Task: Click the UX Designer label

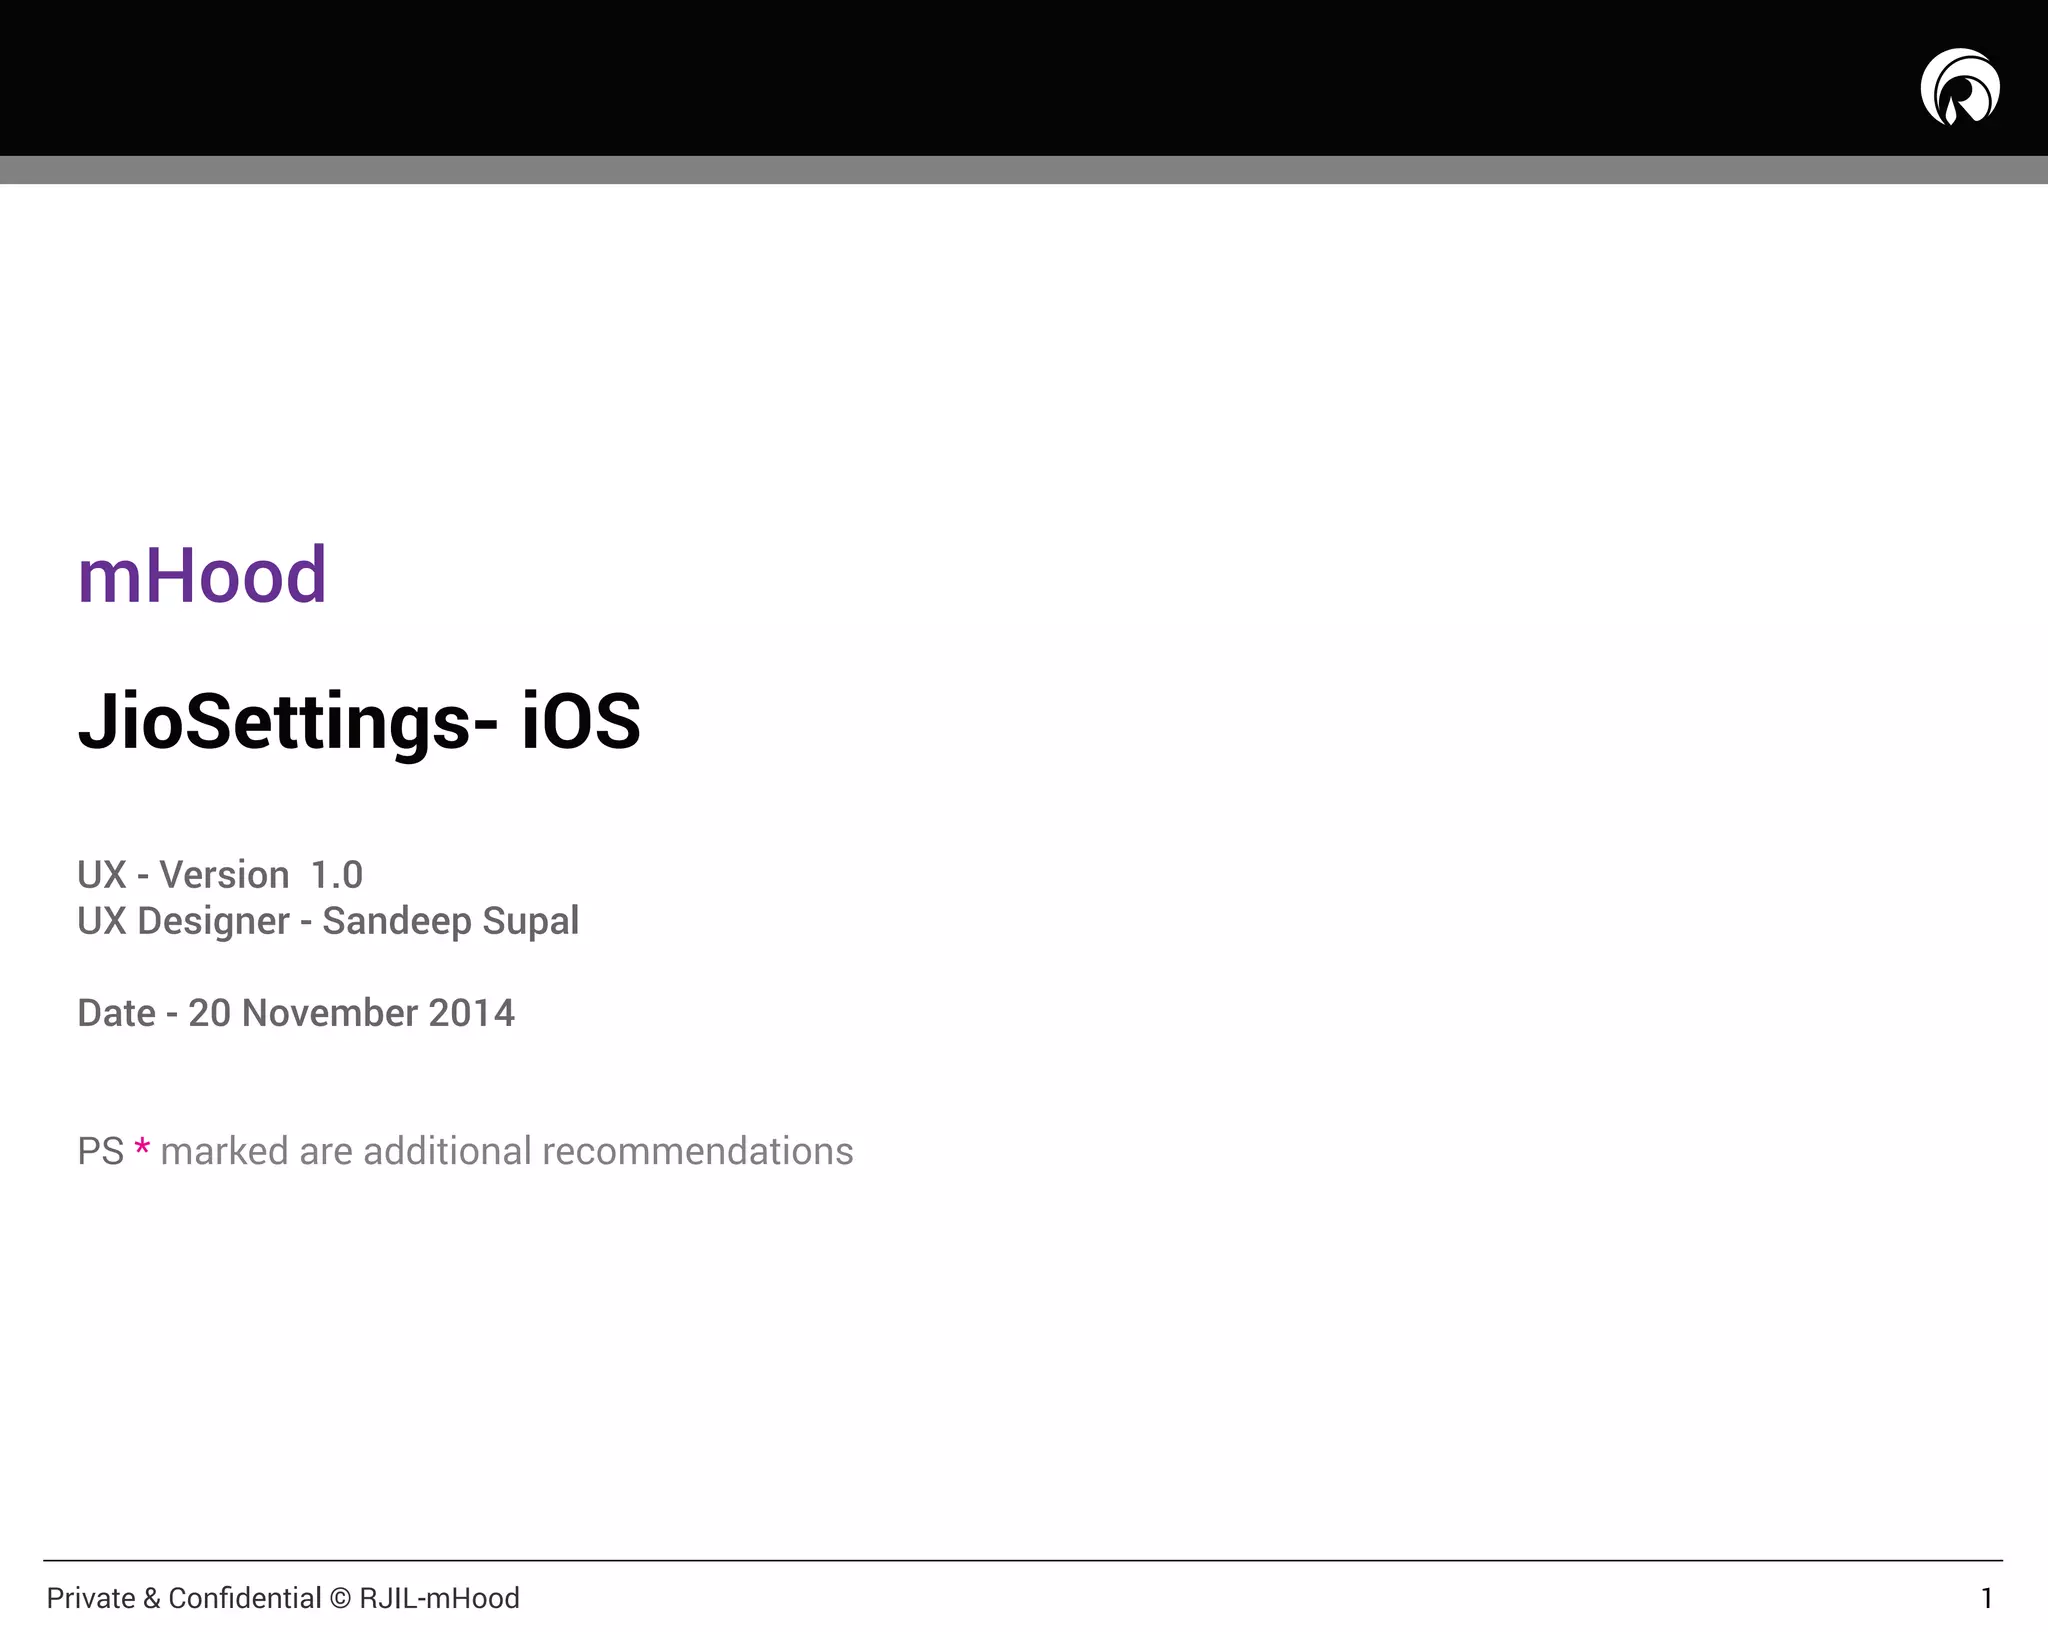Action: pos(183,921)
